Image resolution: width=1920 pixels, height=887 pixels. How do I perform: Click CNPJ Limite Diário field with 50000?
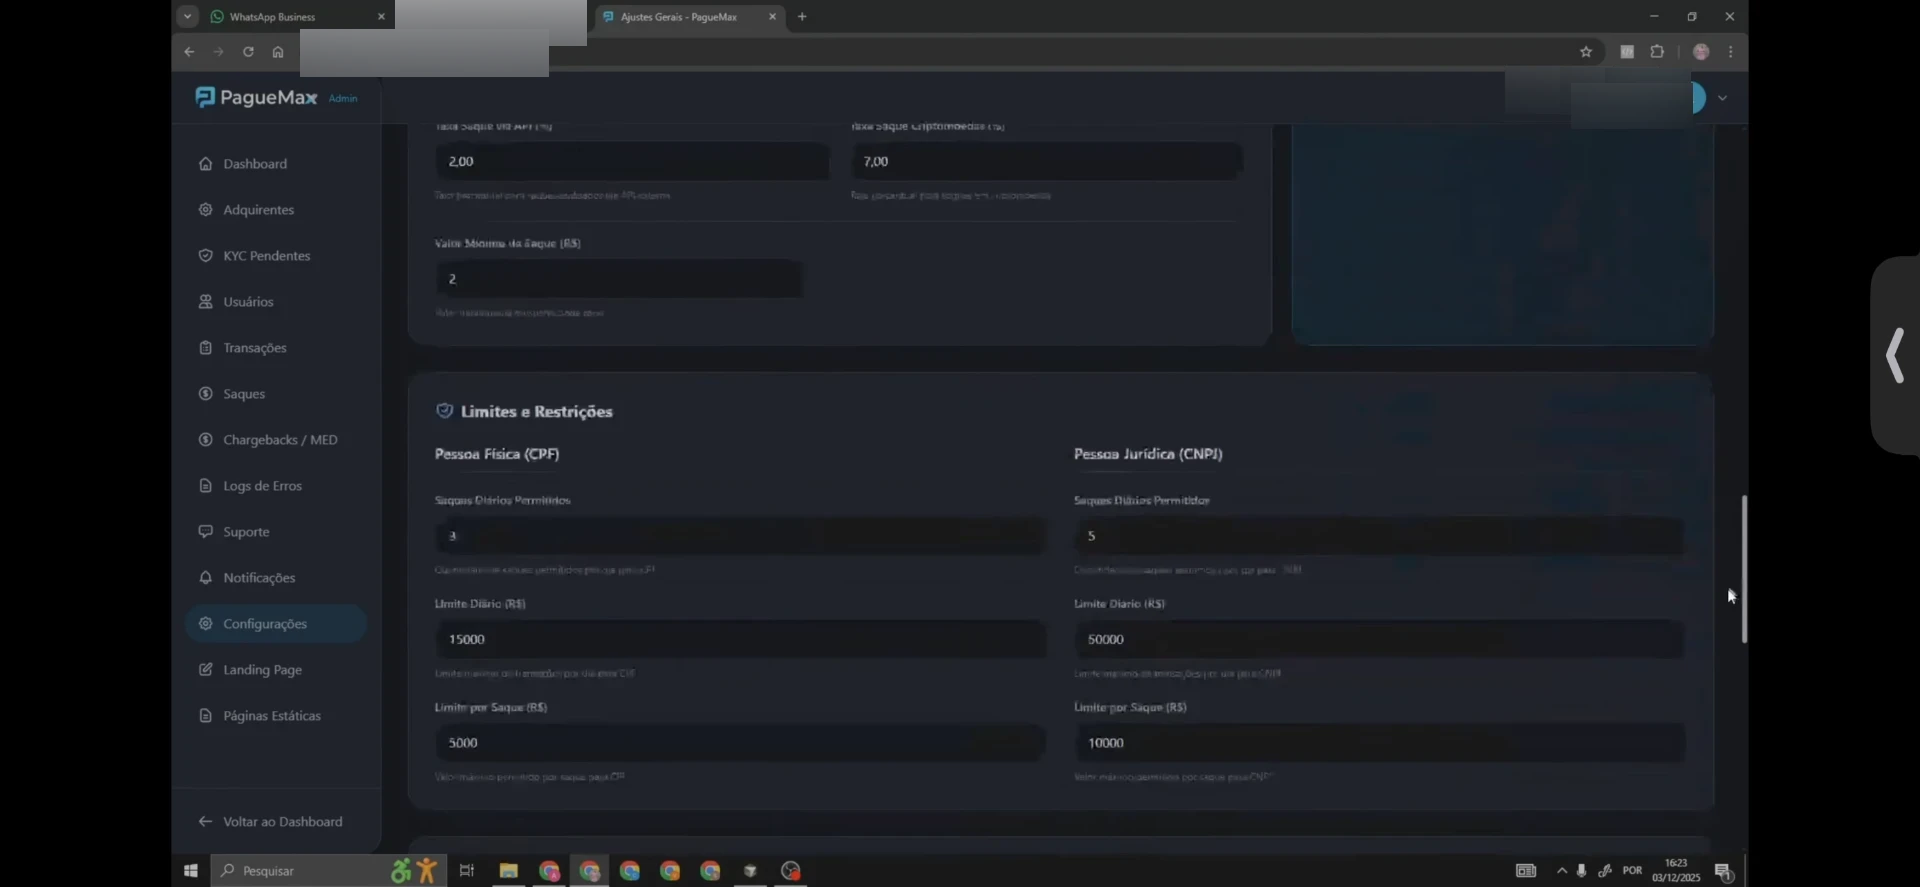[x=1379, y=639]
